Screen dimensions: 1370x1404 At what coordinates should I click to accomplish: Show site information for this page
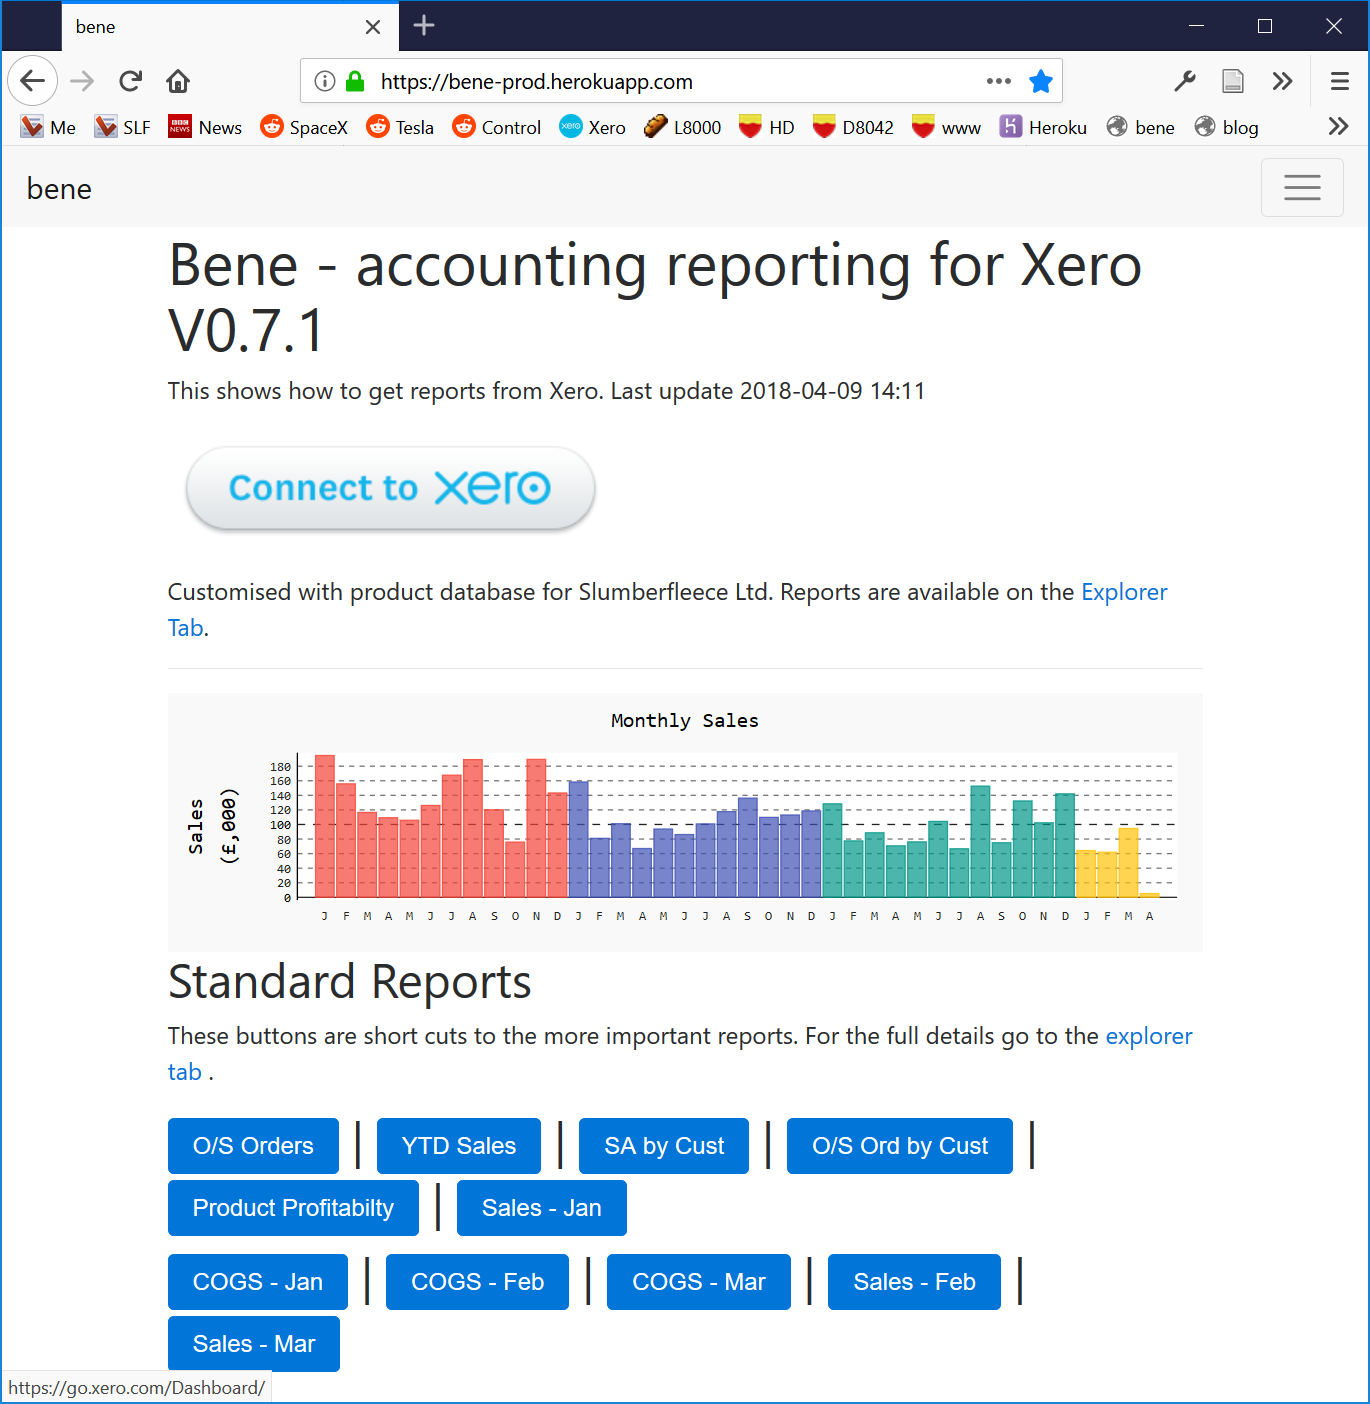tap(325, 81)
